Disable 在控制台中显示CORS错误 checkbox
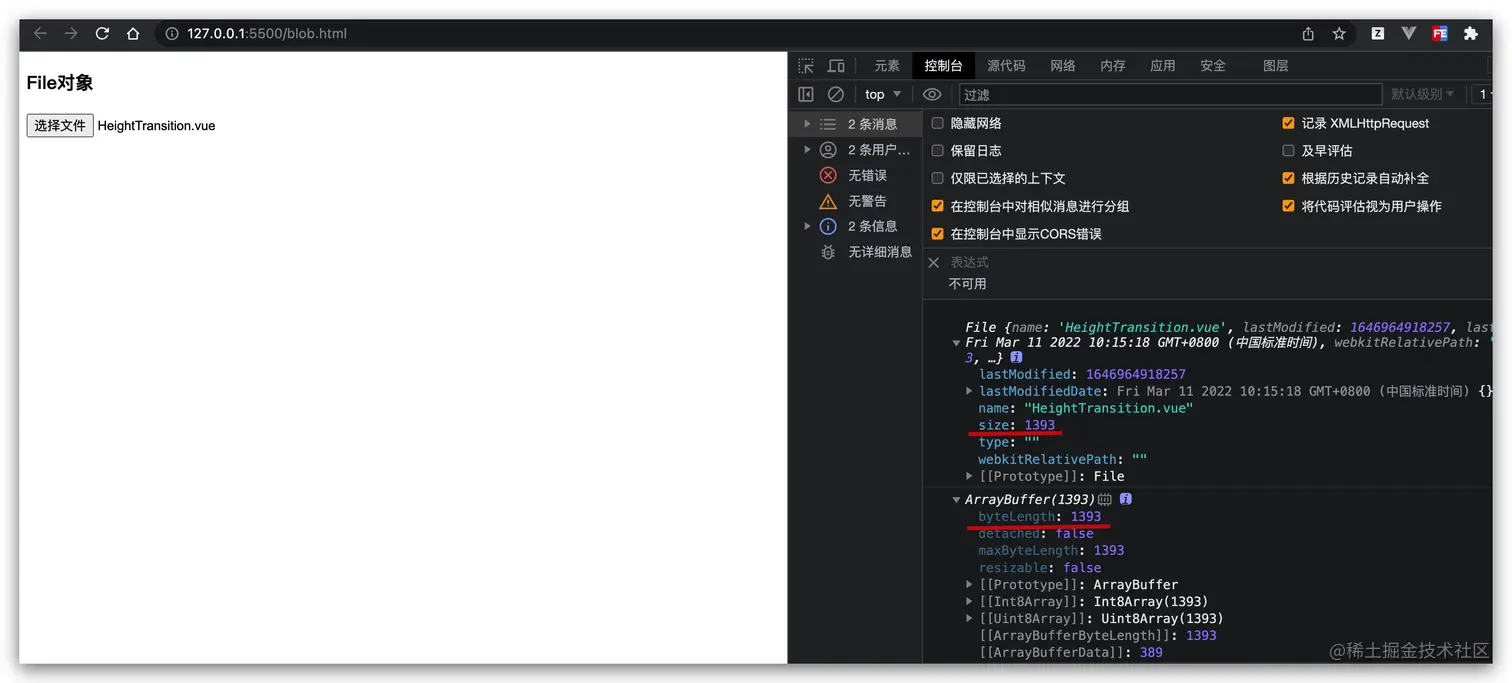The height and width of the screenshot is (683, 1512). click(x=937, y=234)
